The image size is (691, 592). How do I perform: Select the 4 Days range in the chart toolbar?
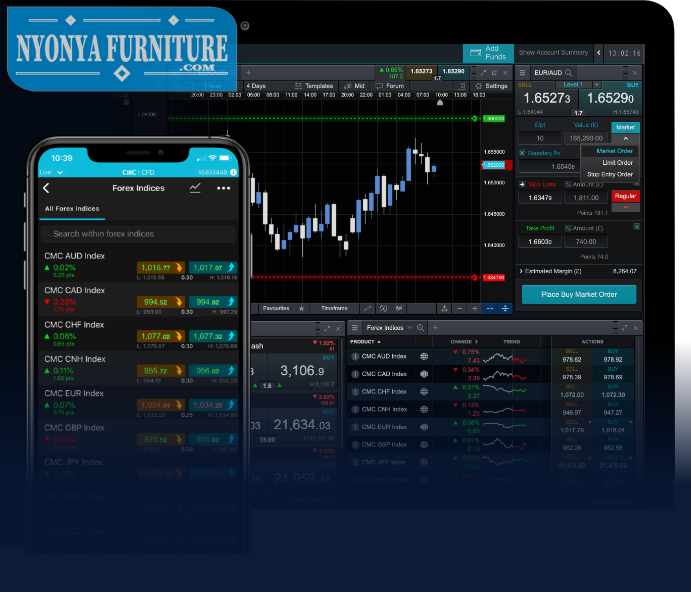[256, 86]
